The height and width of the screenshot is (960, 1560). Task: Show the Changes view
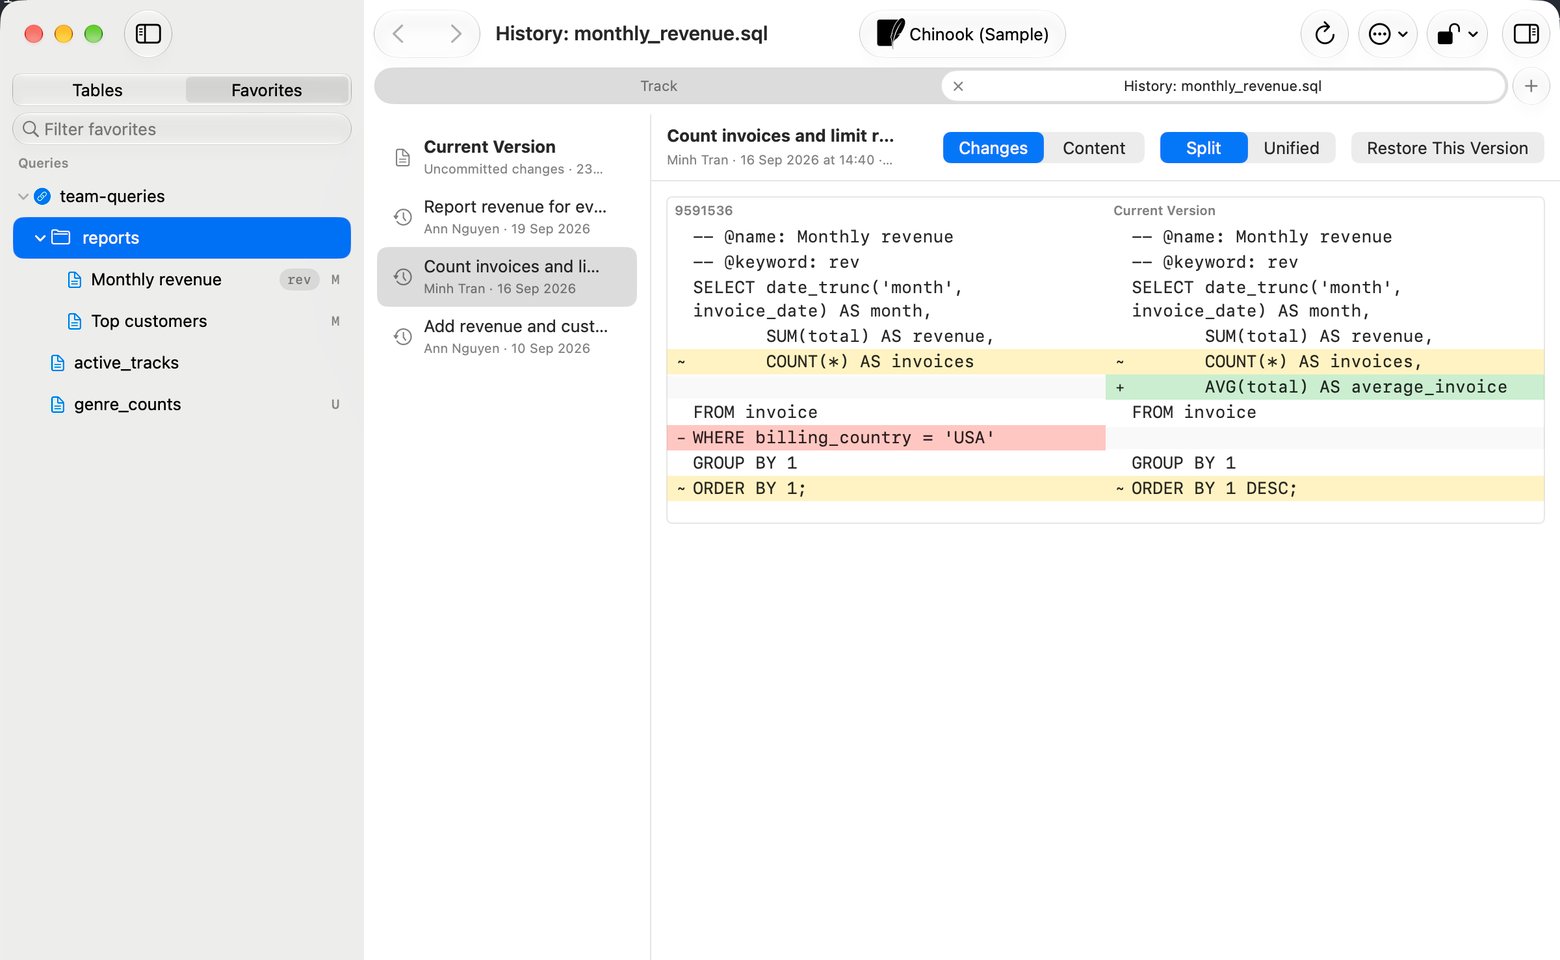993,148
